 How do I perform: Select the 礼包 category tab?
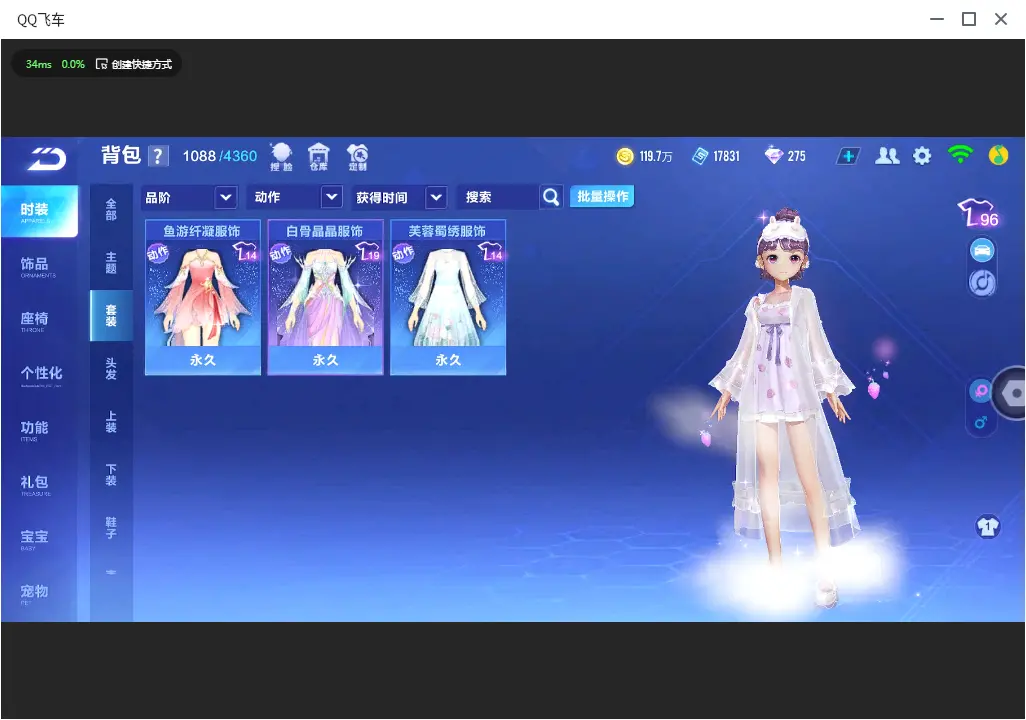39,484
